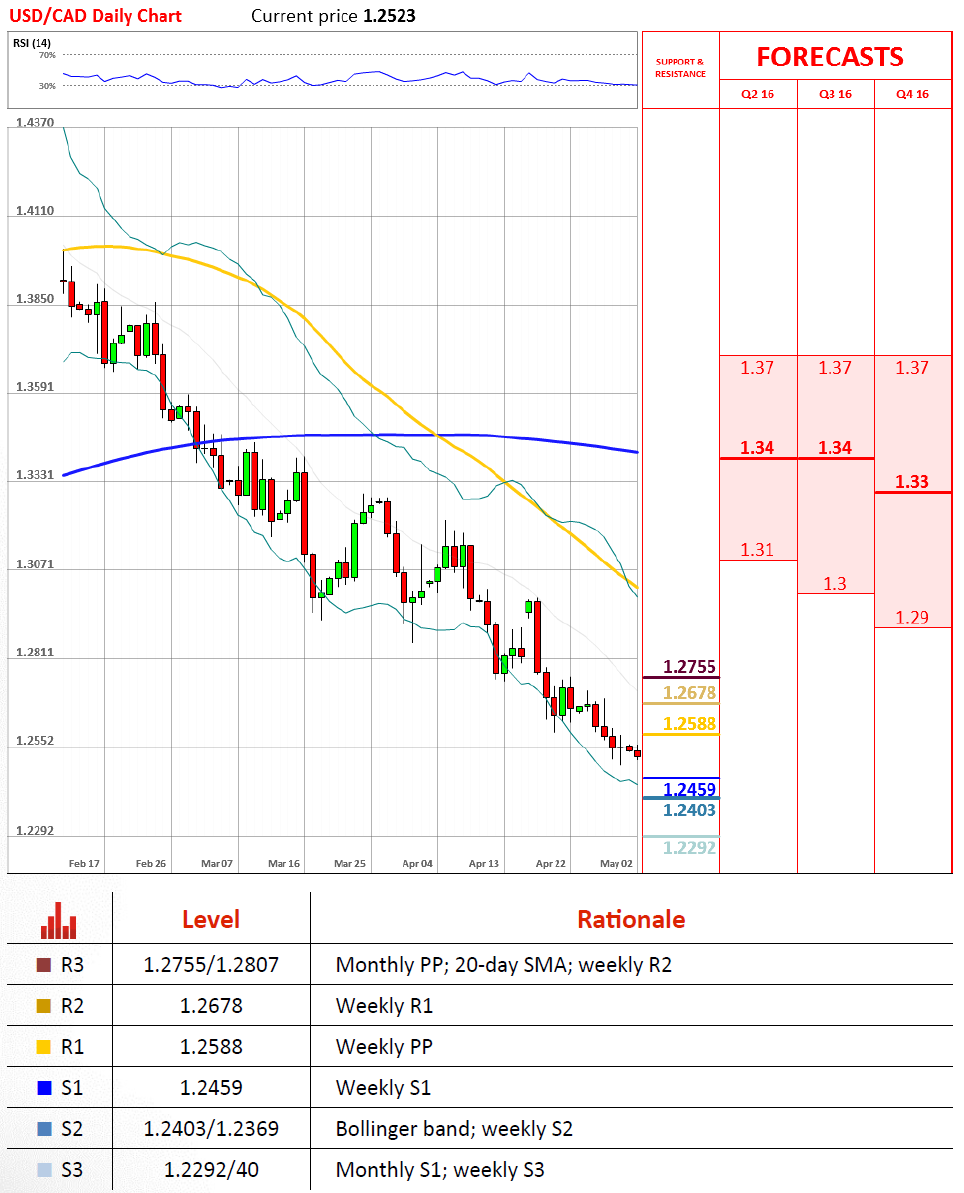Select the R1 yellow color swatch
The width and height of the screenshot is (964, 1193).
[x=44, y=1047]
